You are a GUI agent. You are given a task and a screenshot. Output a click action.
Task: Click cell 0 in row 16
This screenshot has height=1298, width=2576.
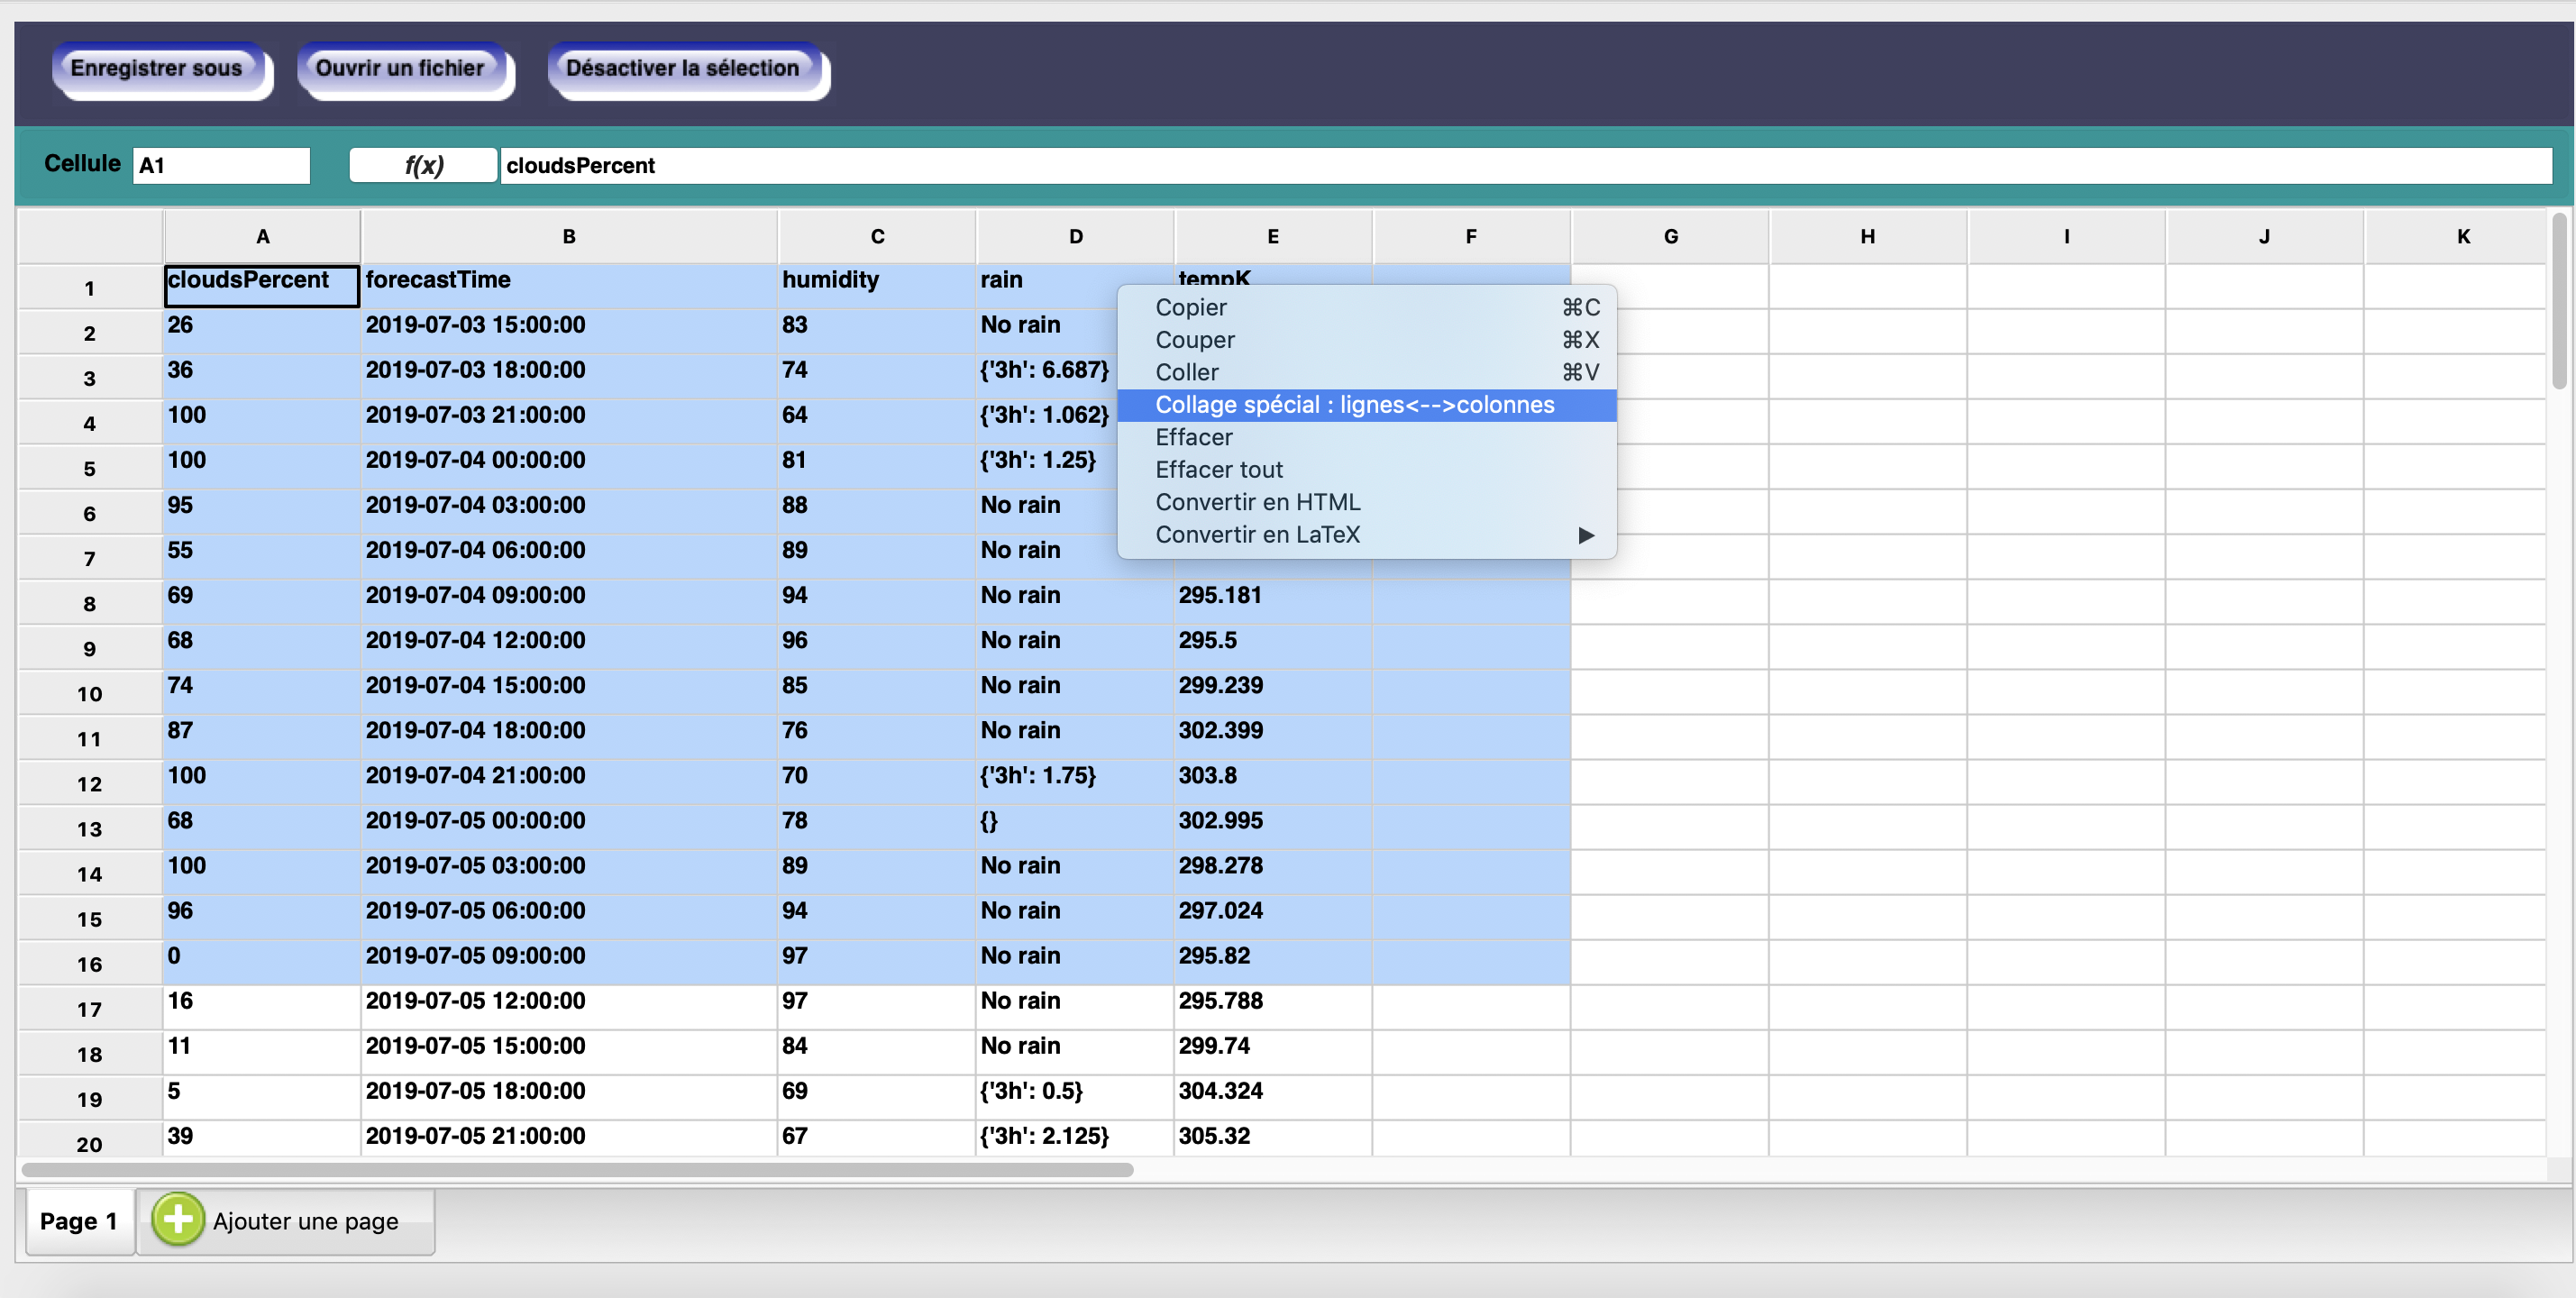coord(262,962)
